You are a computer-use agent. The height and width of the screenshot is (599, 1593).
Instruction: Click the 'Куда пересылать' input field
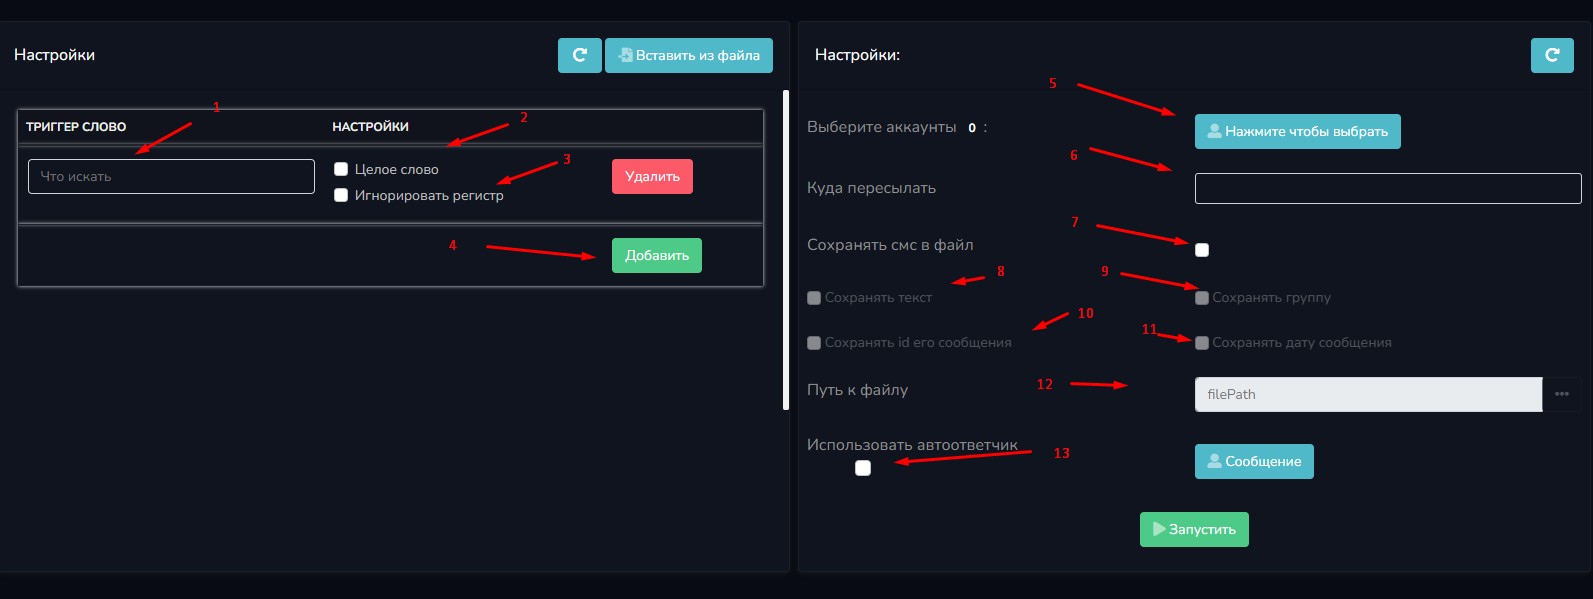pos(1387,188)
